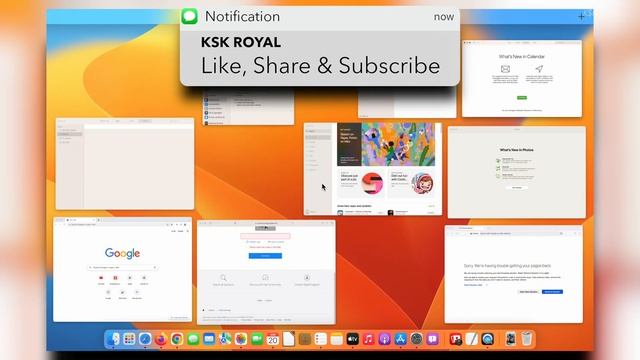Viewport: 640px width, 360px height.
Task: Open QuickTime Player from the Dock
Action: click(x=487, y=339)
